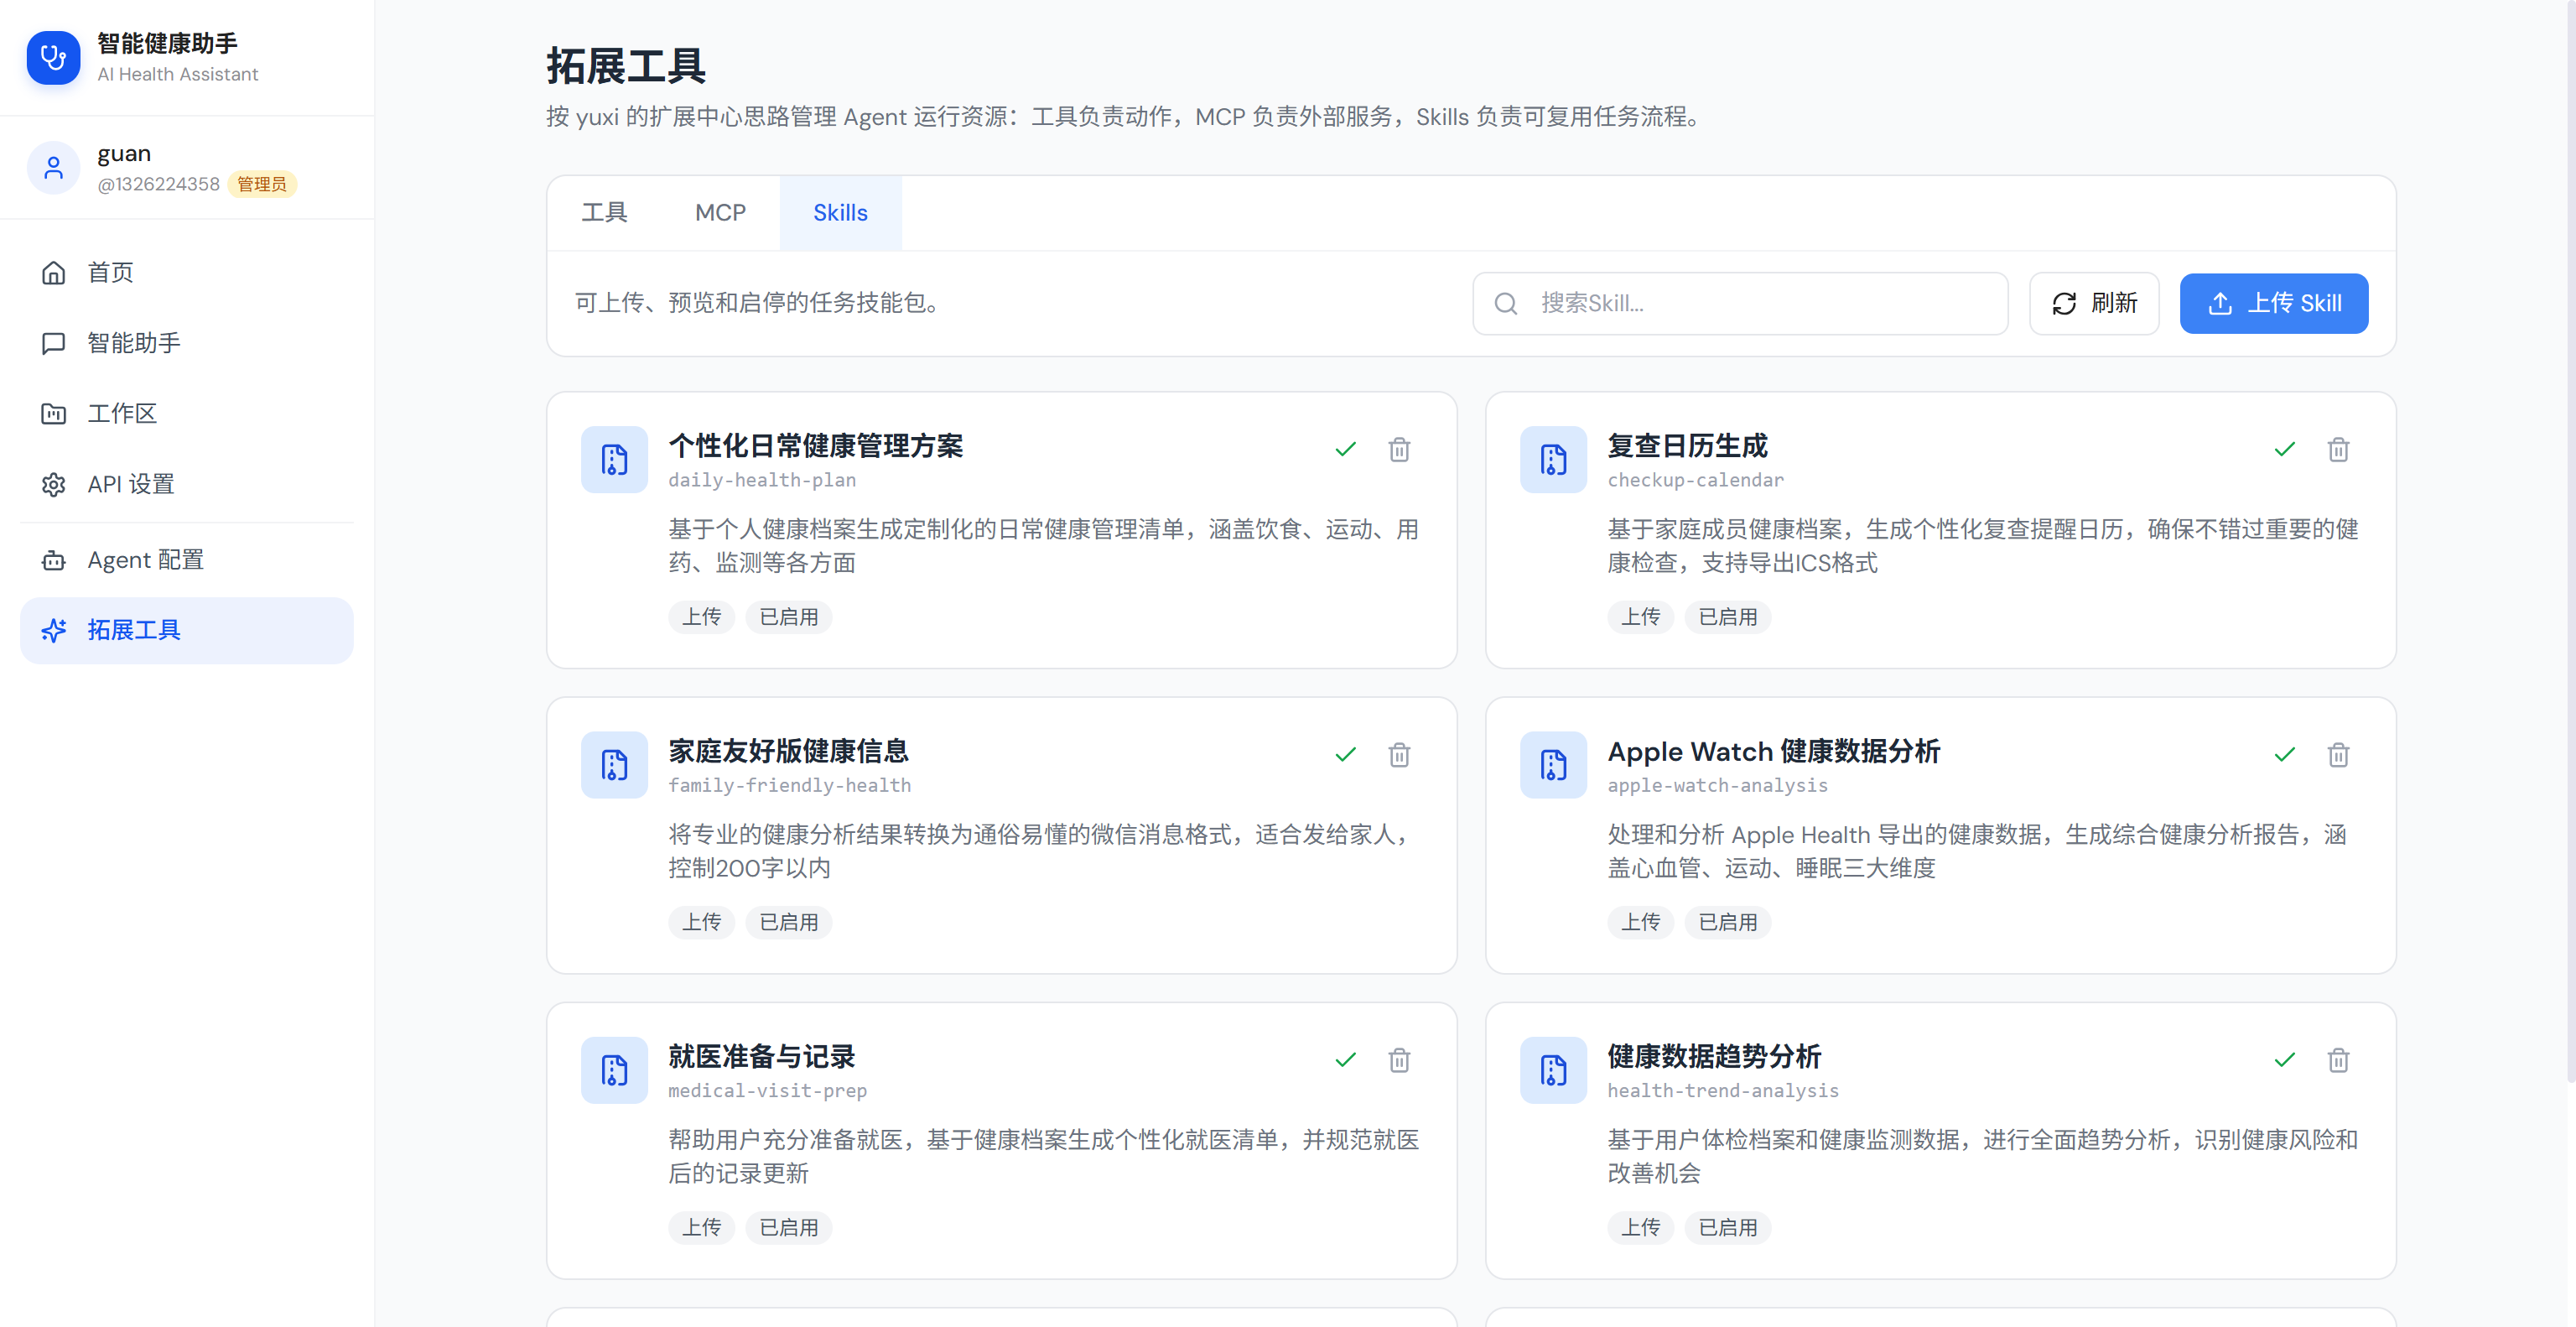This screenshot has width=2576, height=1327.
Task: Click 上传 tag on 就医准备与记录 card
Action: pos(701,1227)
